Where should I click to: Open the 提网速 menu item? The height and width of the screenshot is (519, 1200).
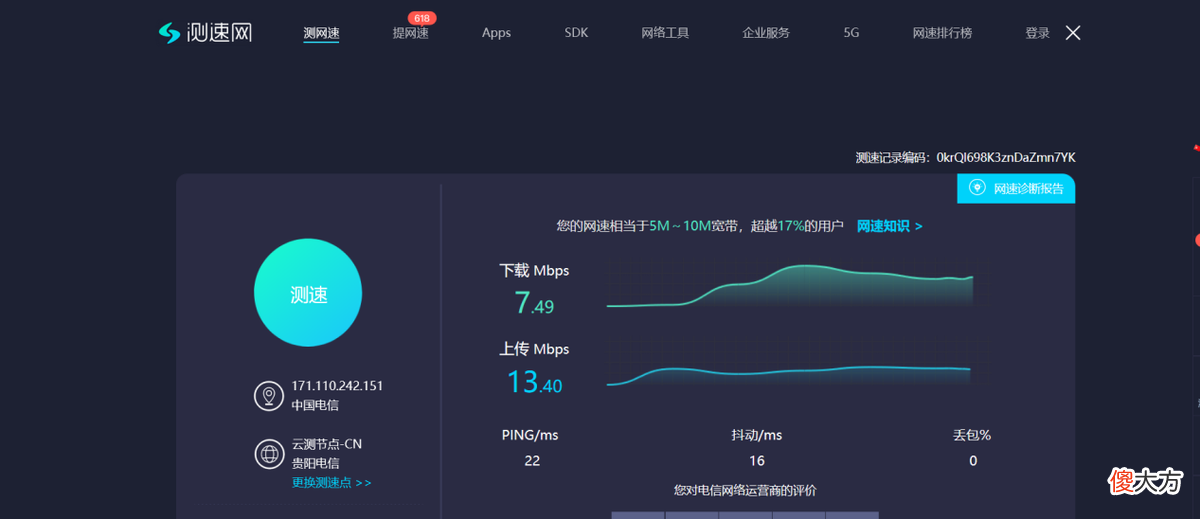(410, 33)
